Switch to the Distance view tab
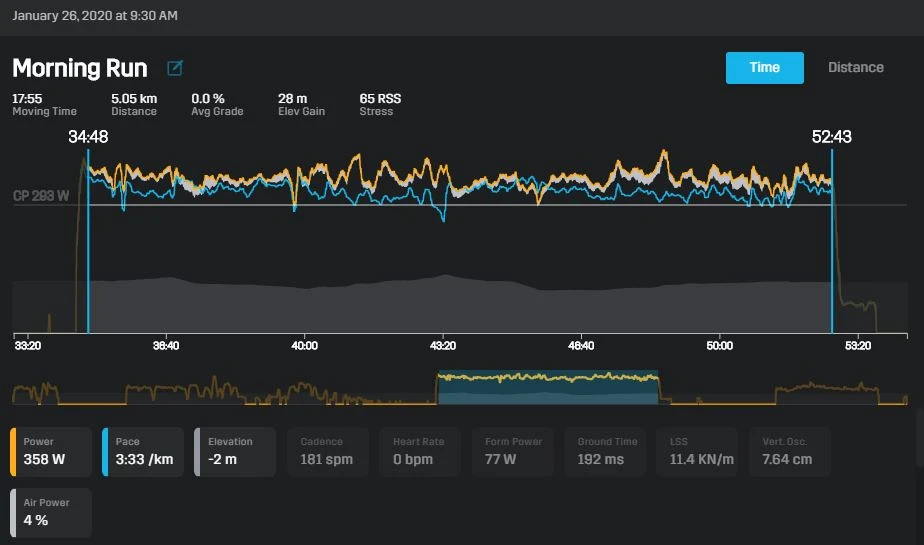The width and height of the screenshot is (924, 545). click(856, 68)
